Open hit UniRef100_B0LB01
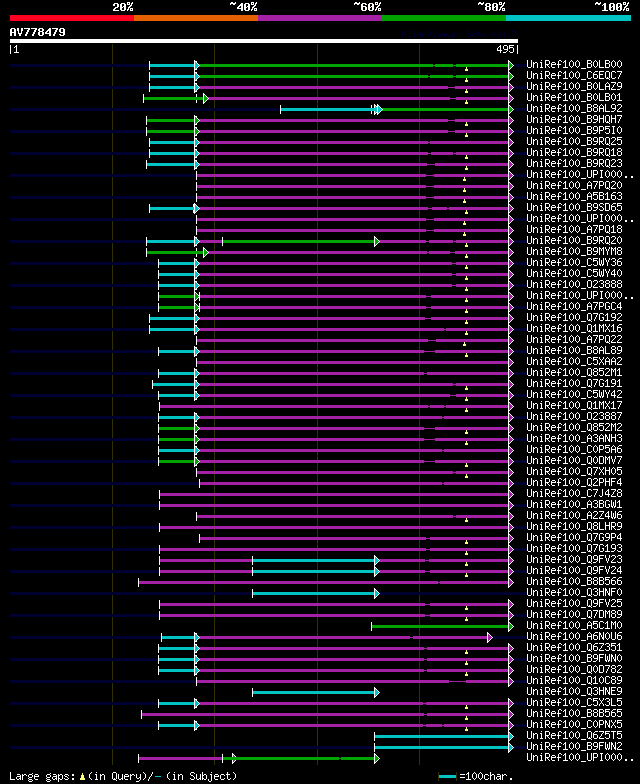This screenshot has width=640, height=784. [x=574, y=98]
